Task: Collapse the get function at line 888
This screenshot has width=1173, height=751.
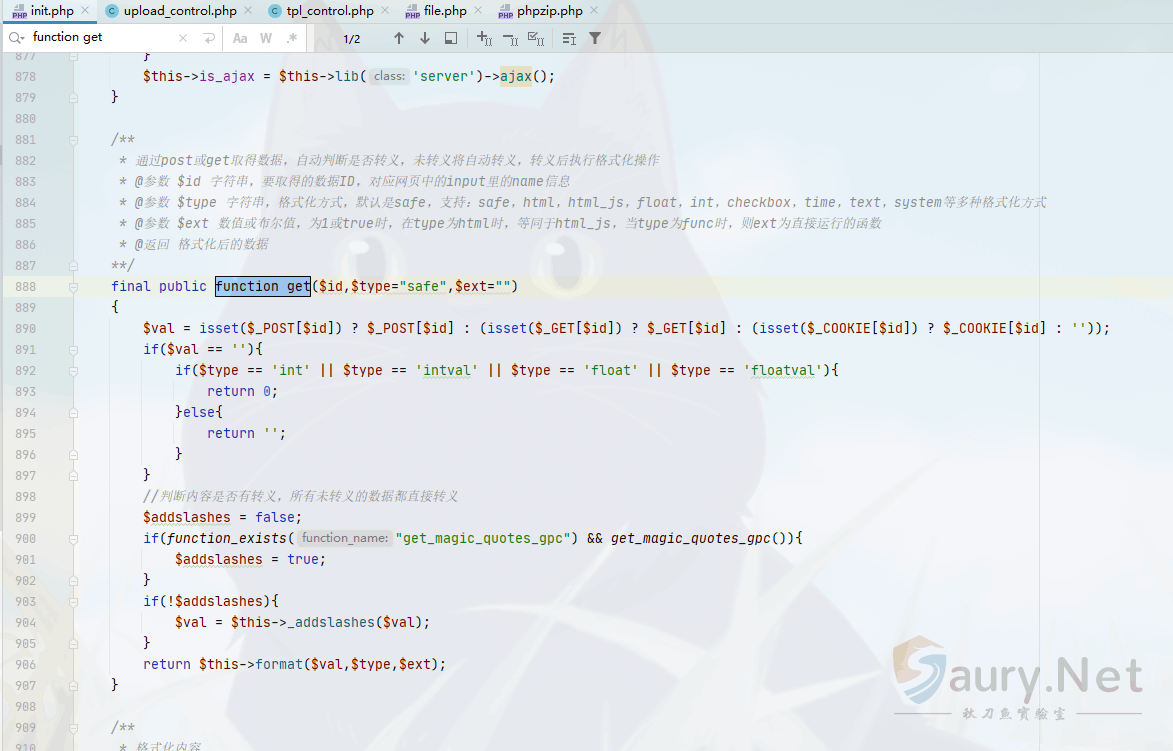Action: coord(73,287)
